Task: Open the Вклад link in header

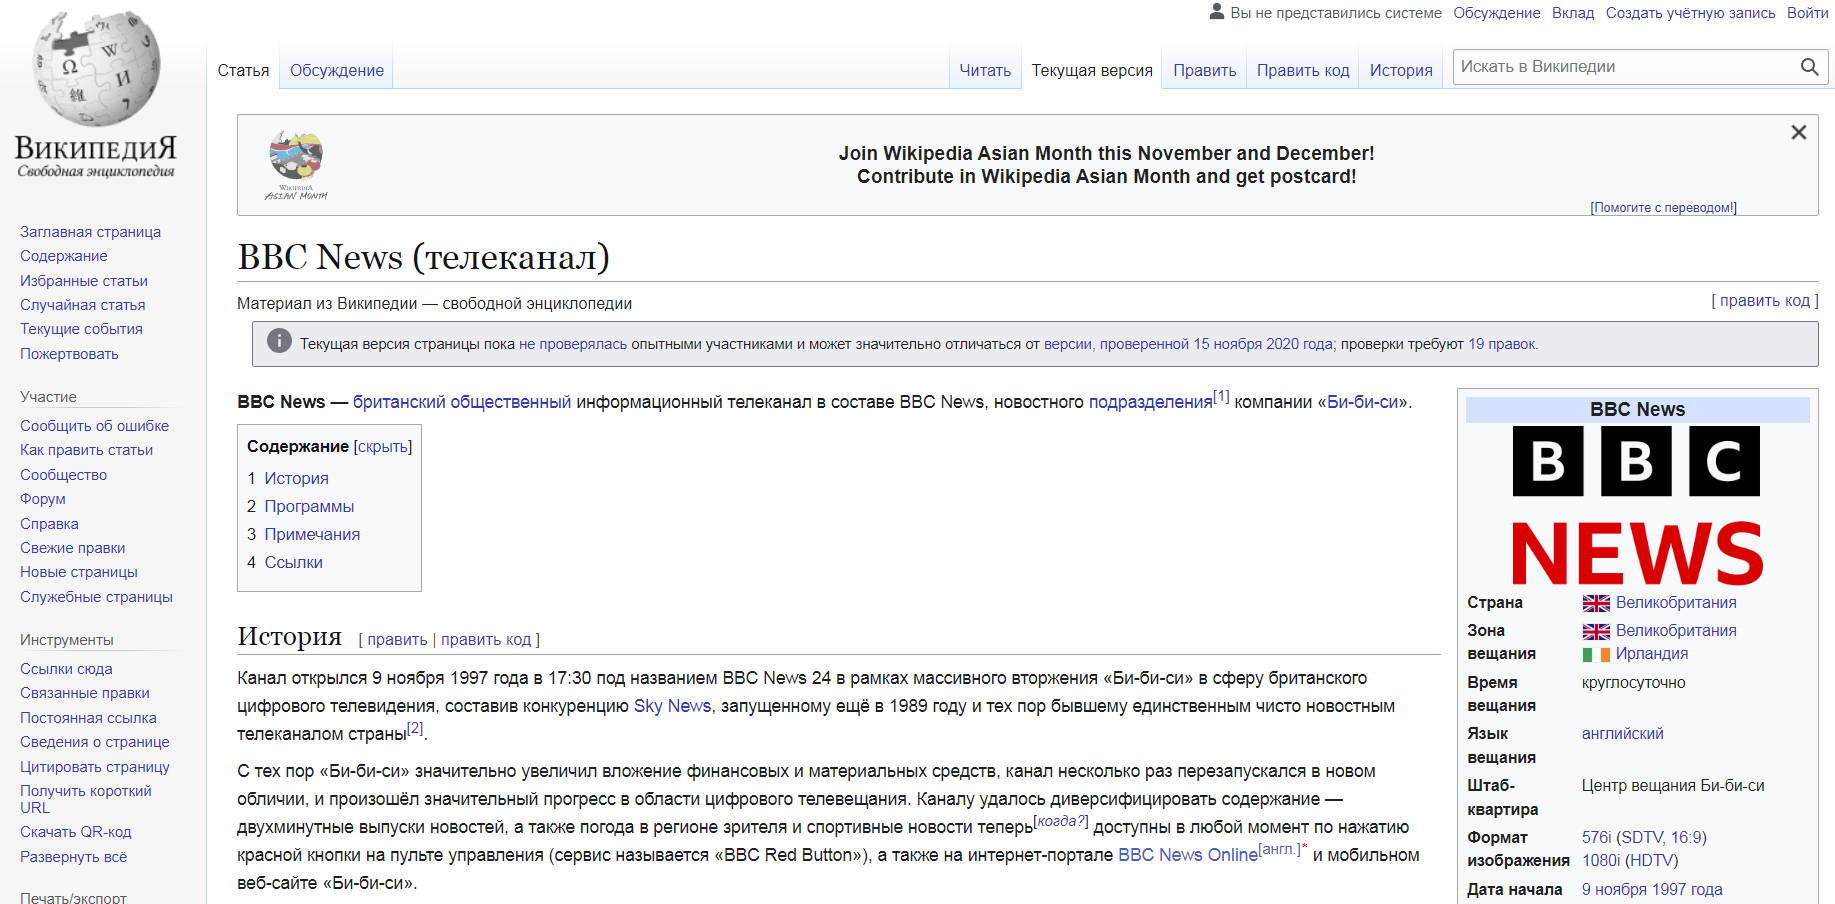Action: pos(1573,13)
